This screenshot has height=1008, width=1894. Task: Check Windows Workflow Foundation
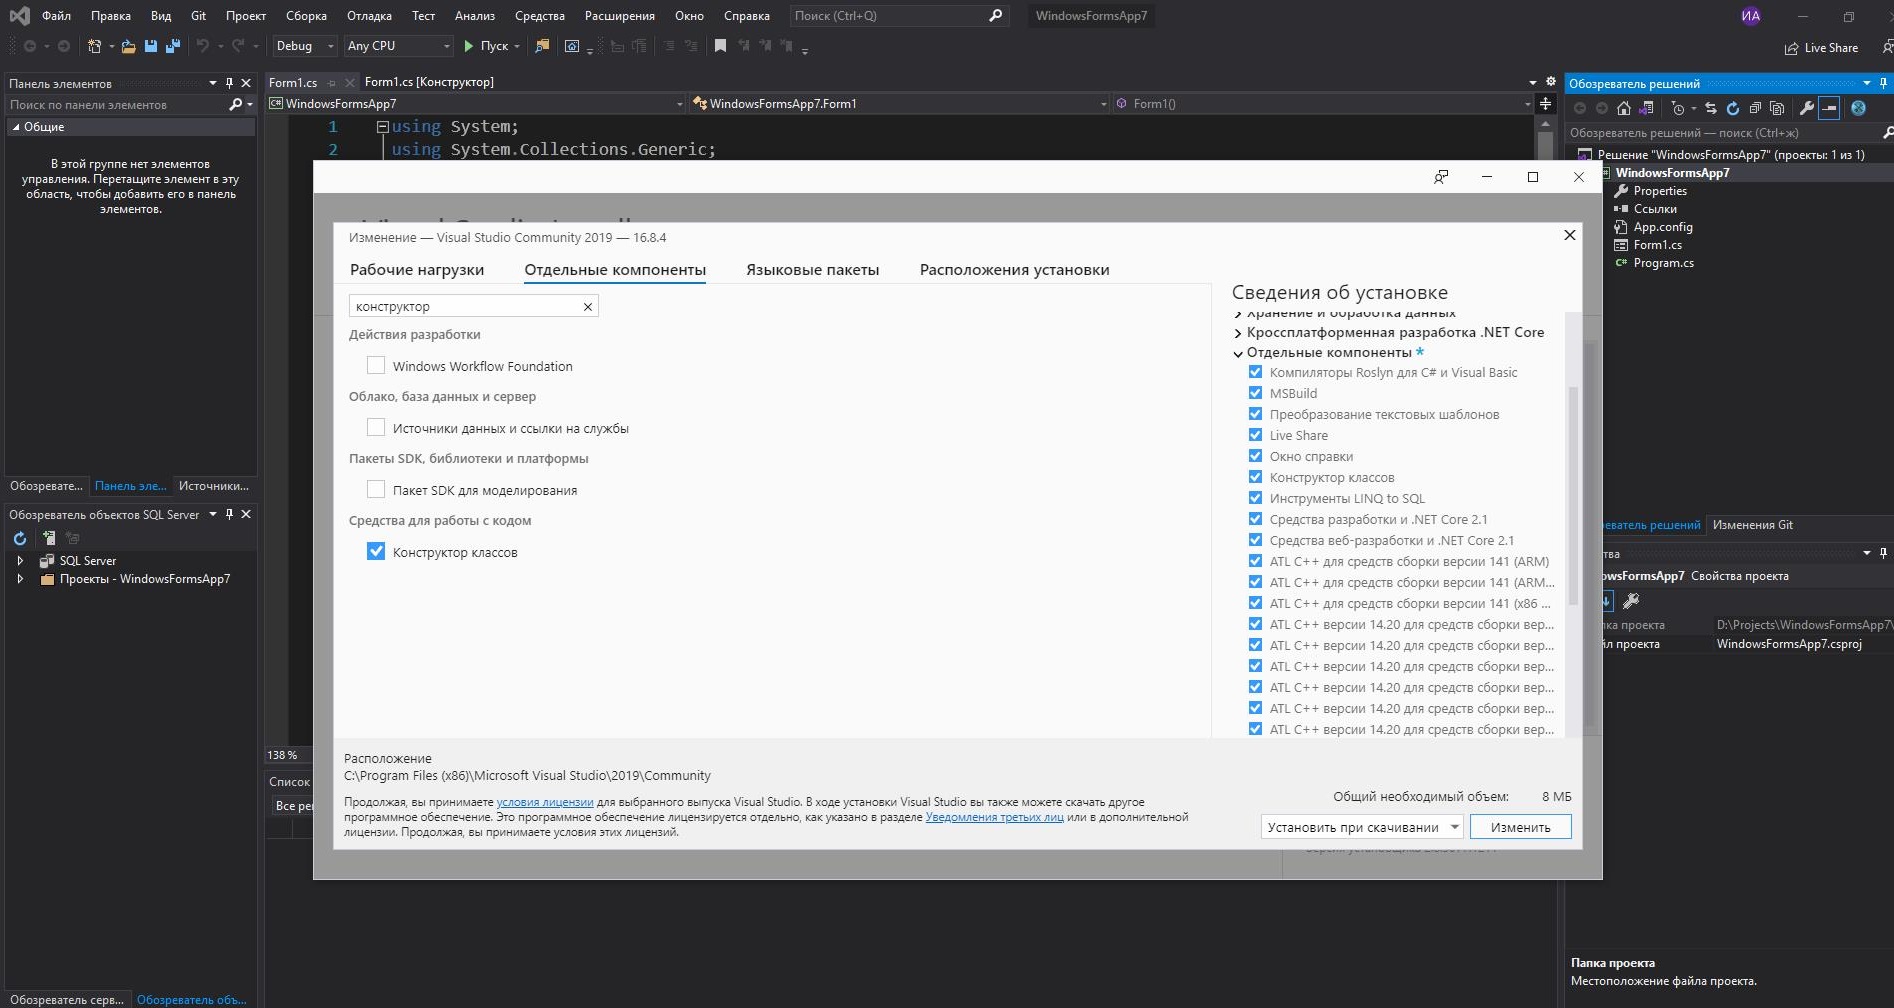click(x=376, y=366)
